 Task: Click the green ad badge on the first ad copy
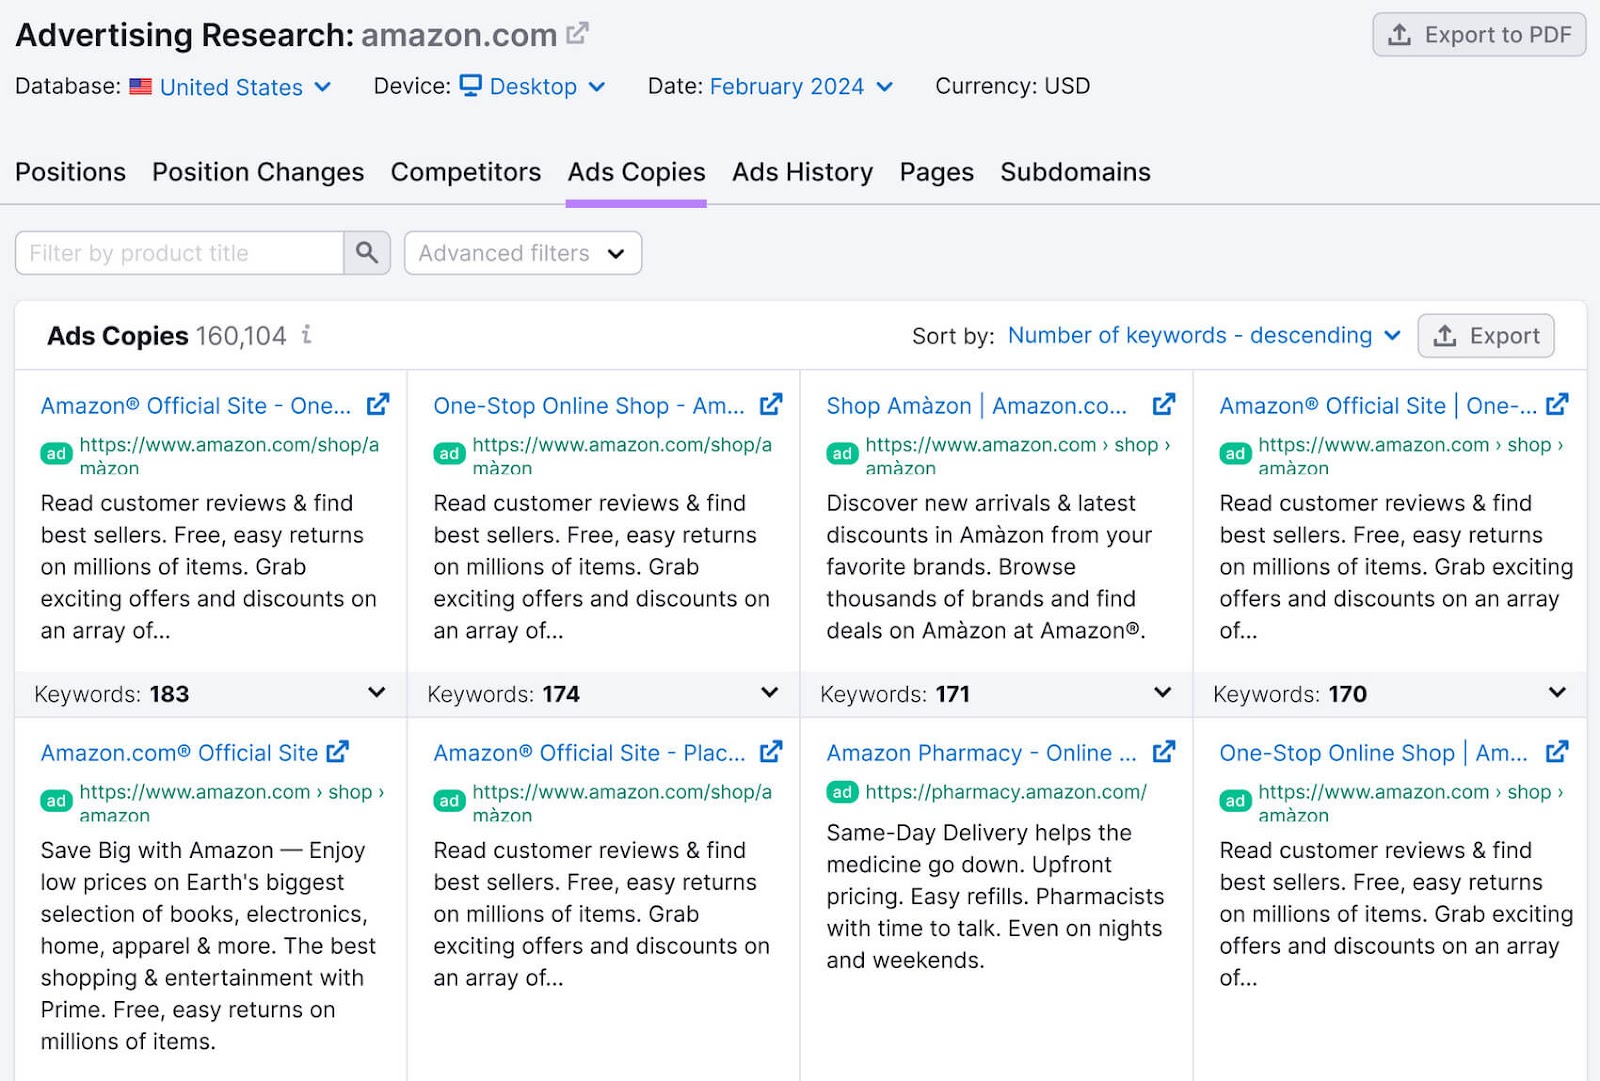57,453
